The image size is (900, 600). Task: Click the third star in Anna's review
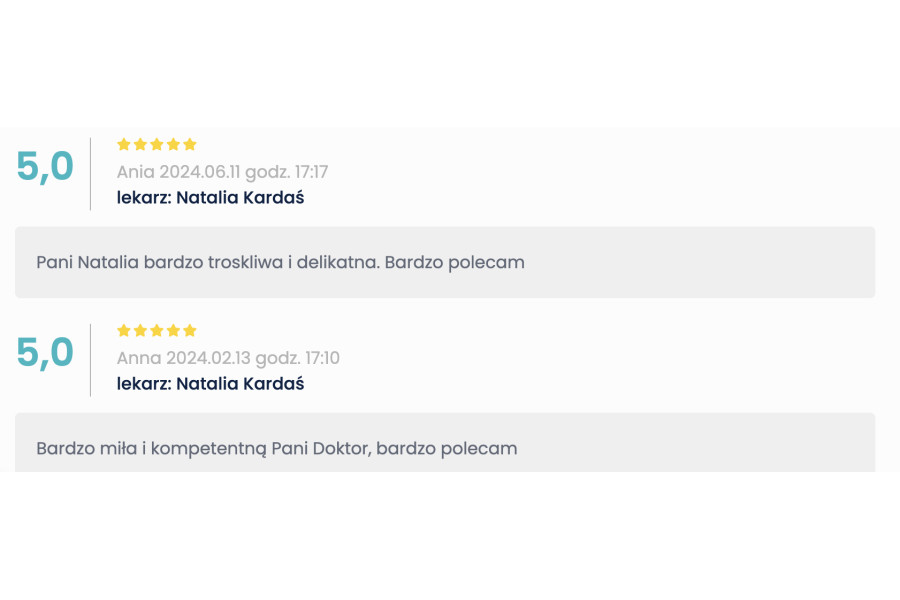(x=157, y=330)
